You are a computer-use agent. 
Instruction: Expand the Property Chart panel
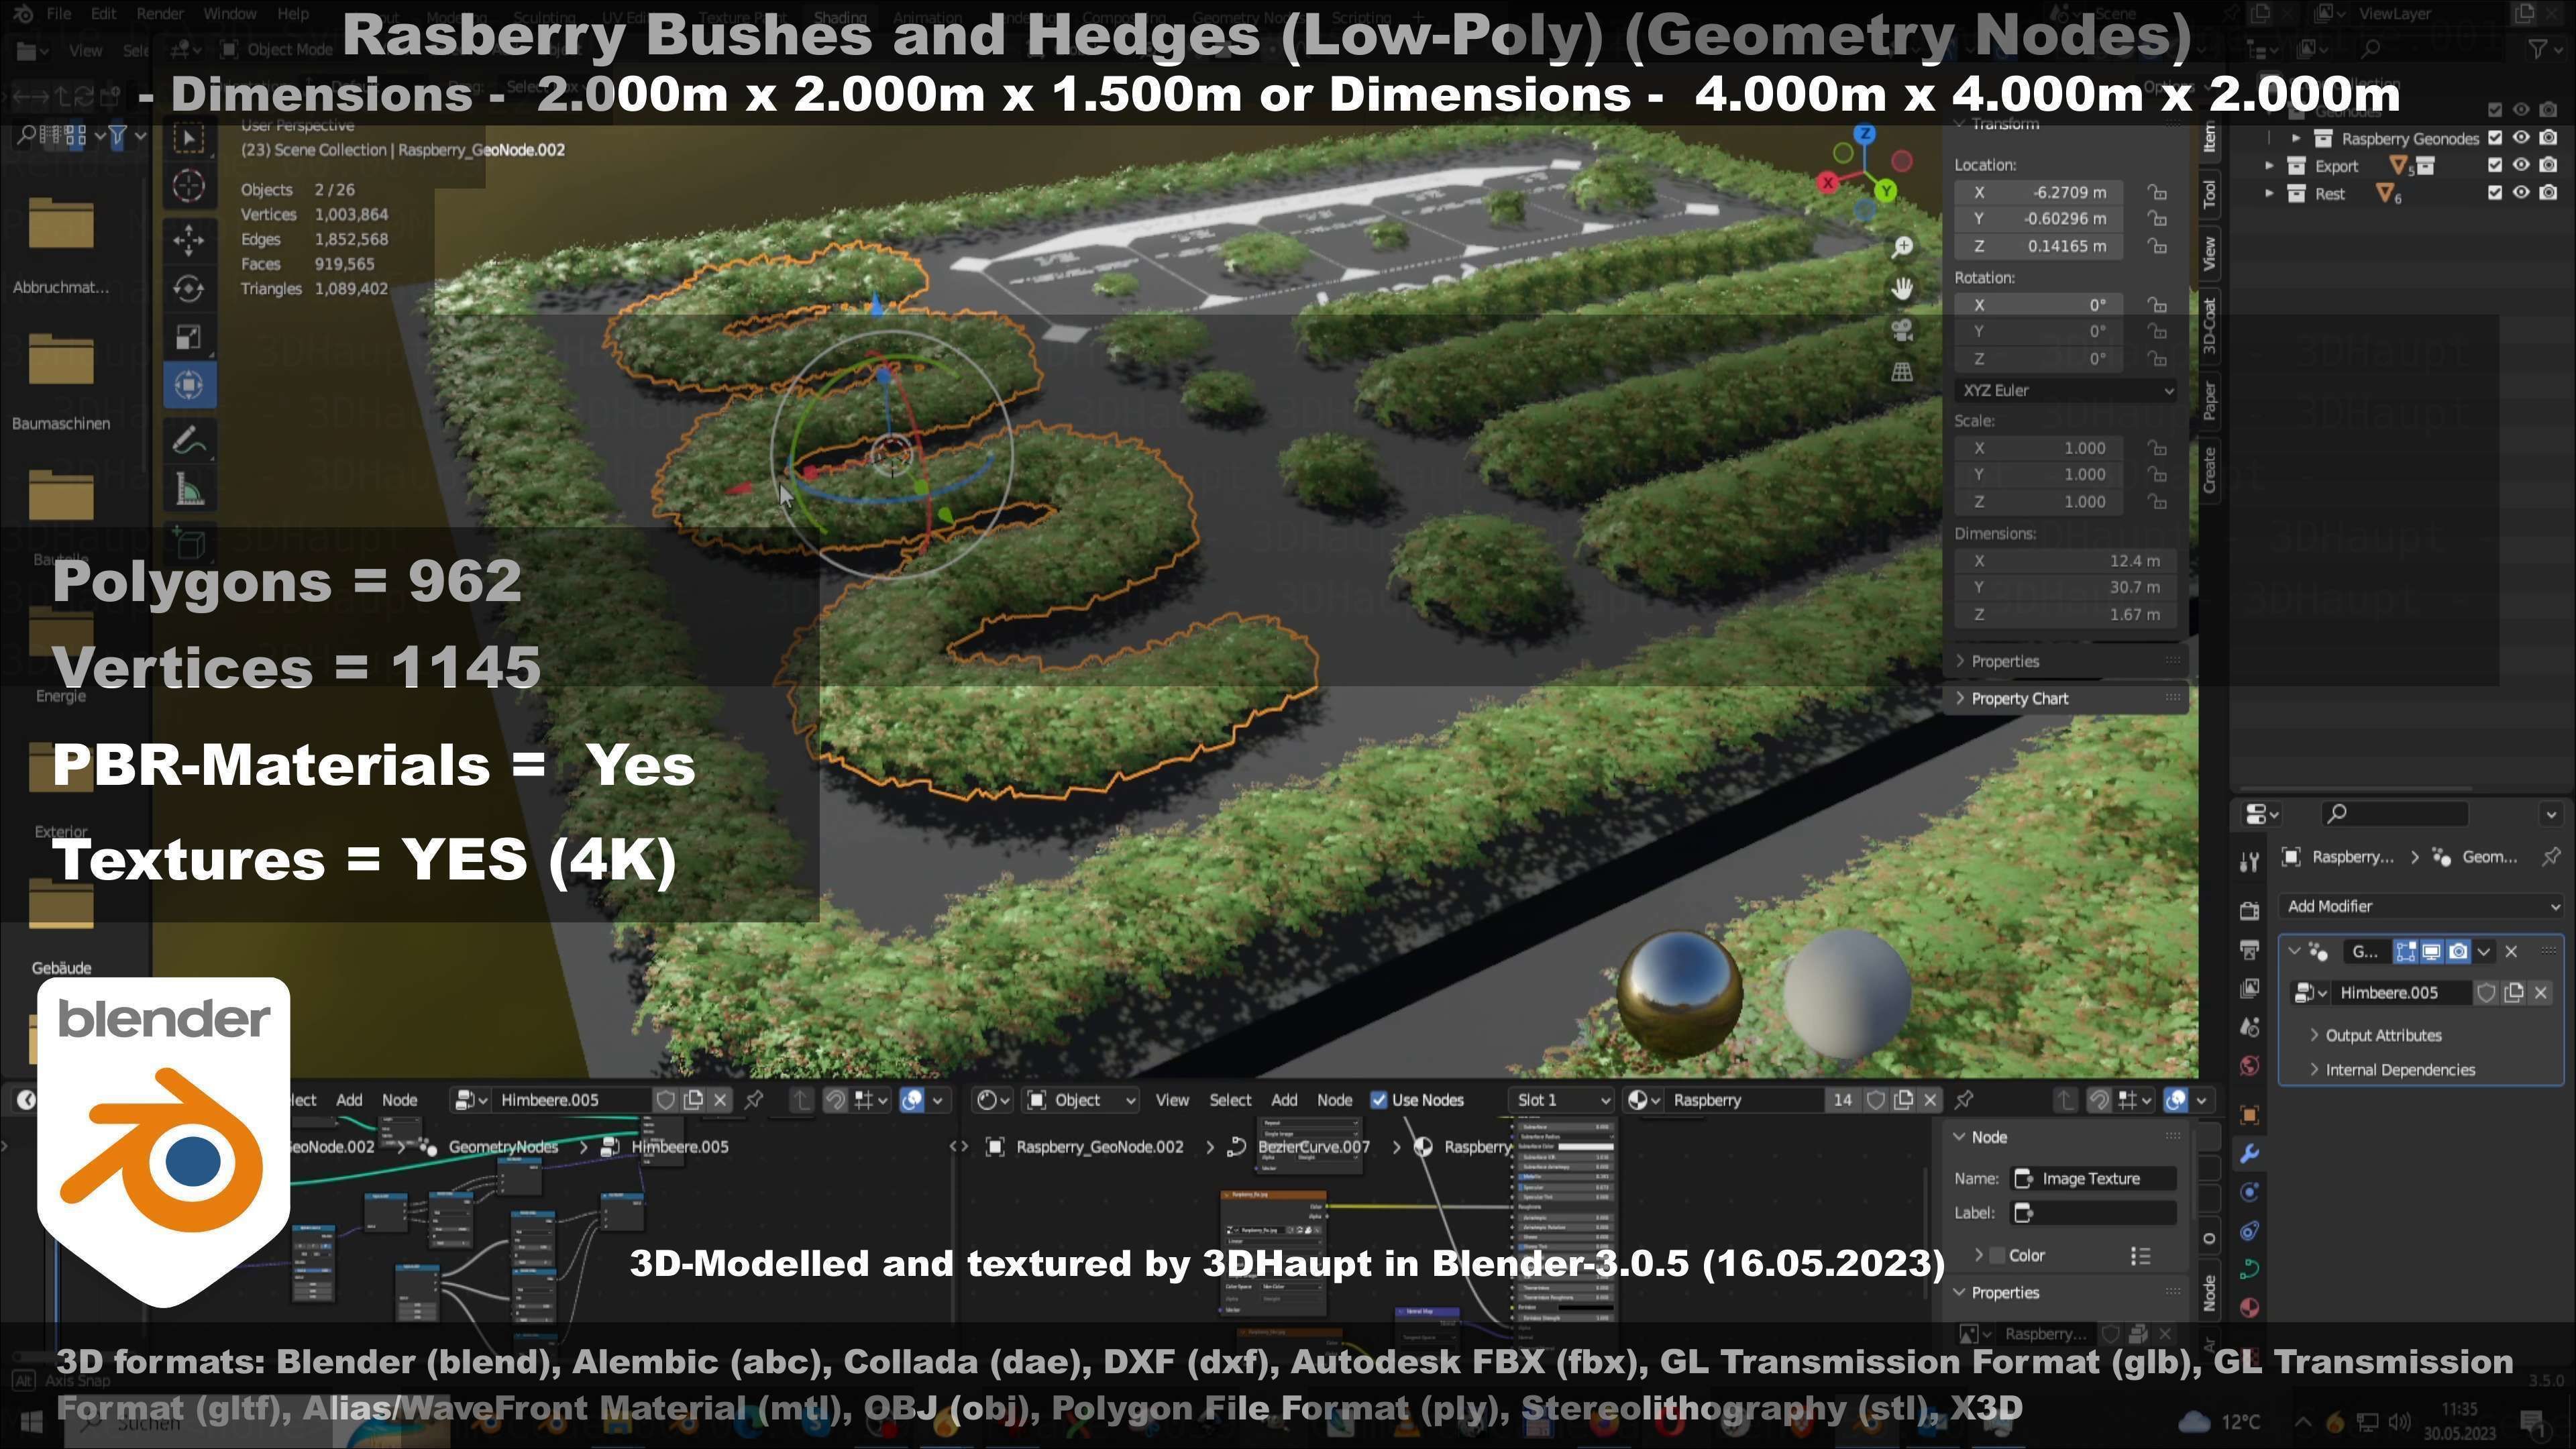point(2019,698)
